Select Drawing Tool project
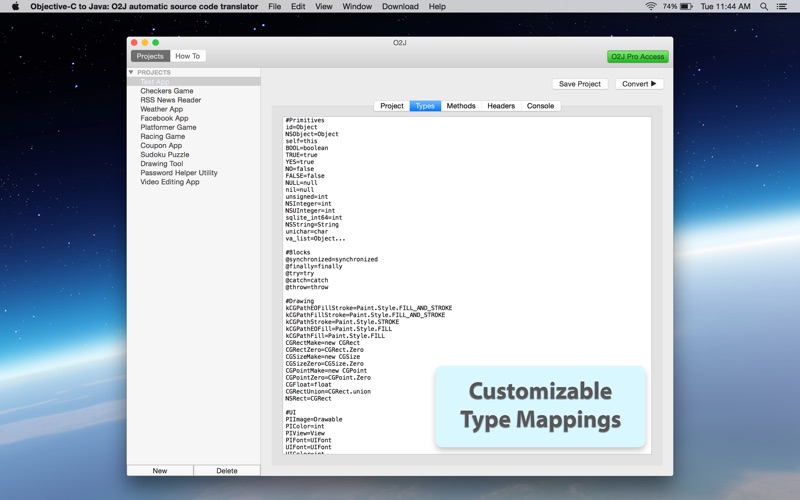This screenshot has height=500, width=800. point(194,164)
